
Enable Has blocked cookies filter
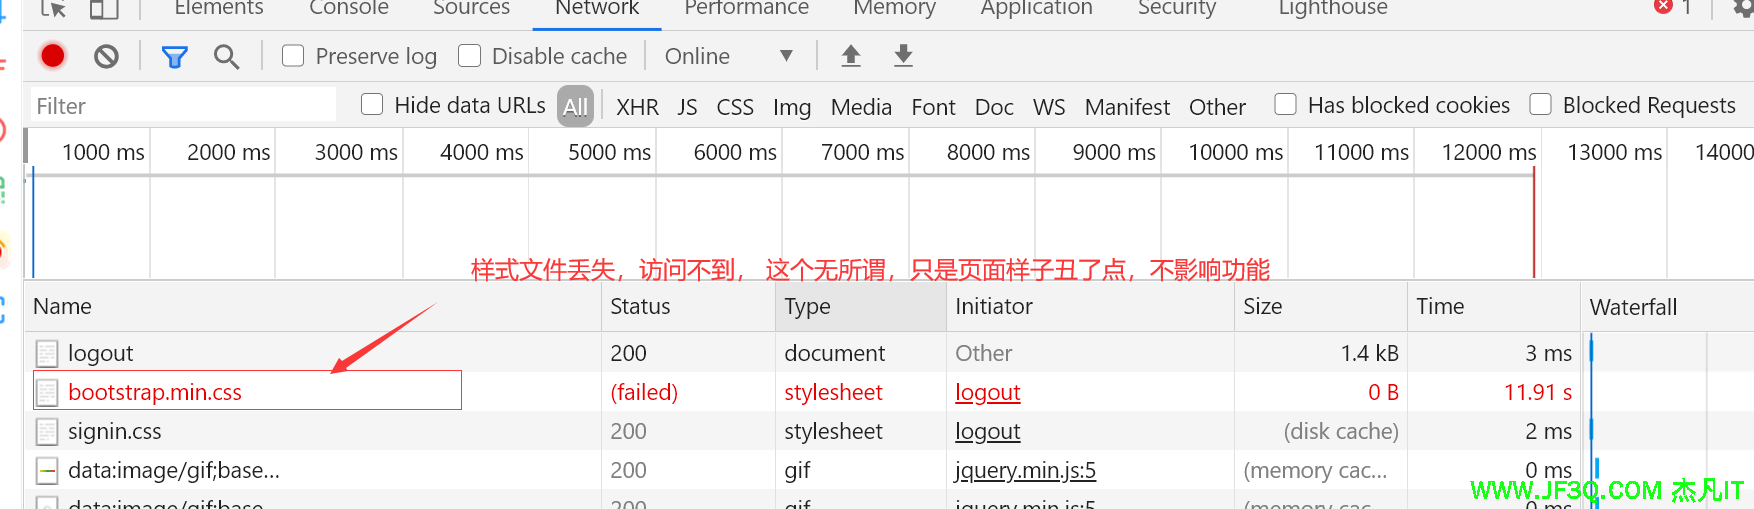[1286, 105]
